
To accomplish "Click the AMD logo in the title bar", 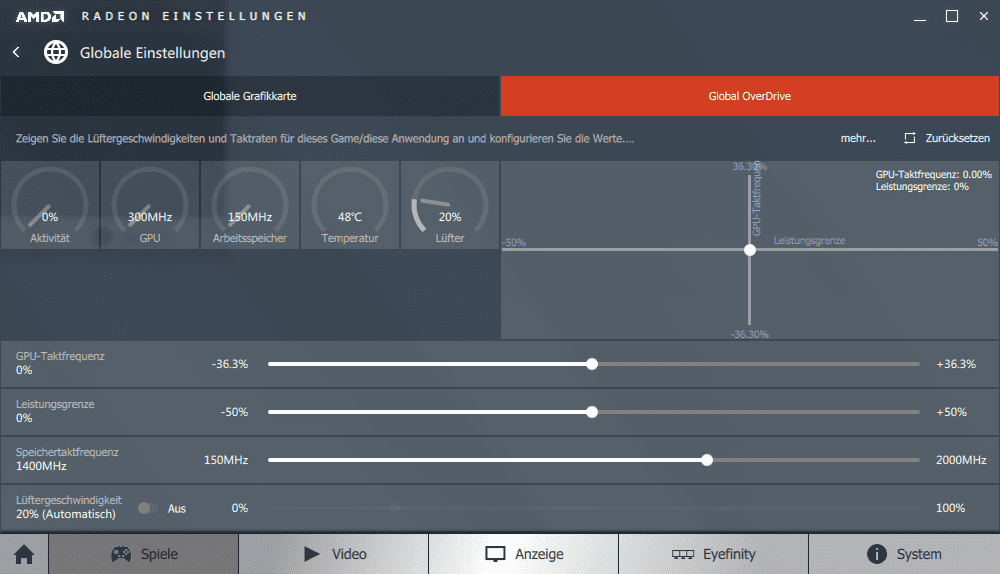I will [40, 17].
